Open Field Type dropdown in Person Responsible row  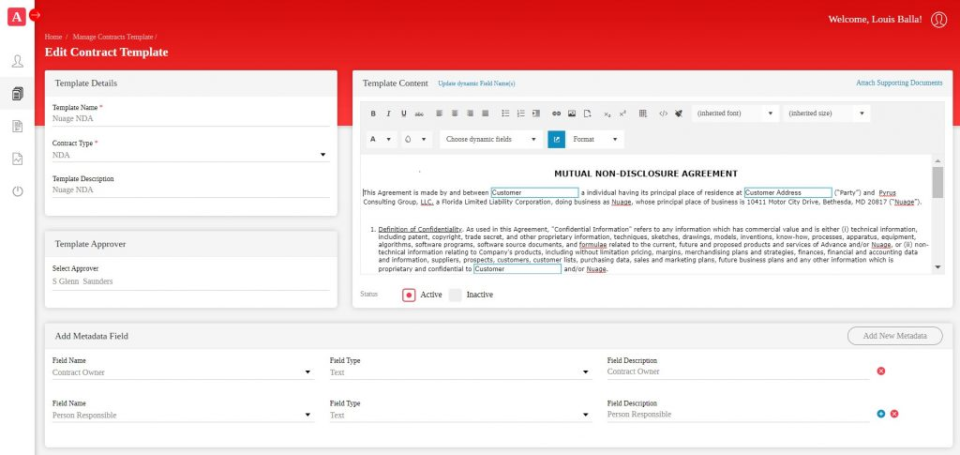(460, 415)
